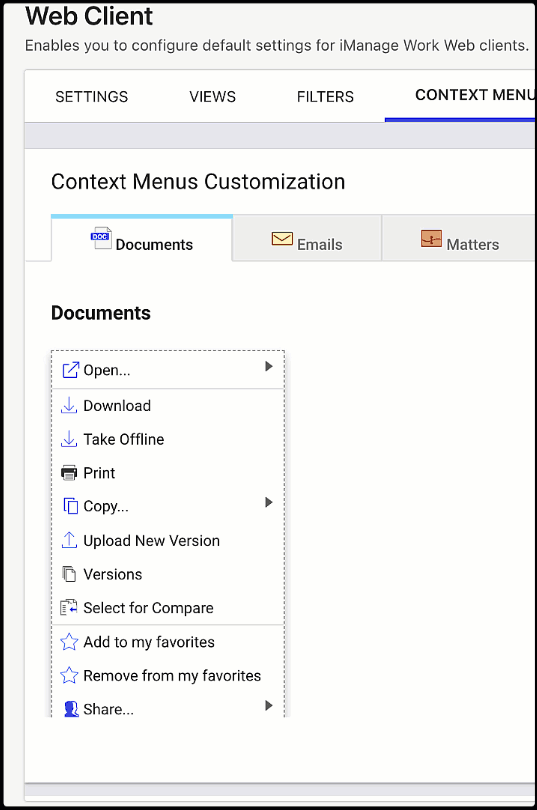
Task: Click the envelope icon on Emails tab
Action: [x=282, y=239]
